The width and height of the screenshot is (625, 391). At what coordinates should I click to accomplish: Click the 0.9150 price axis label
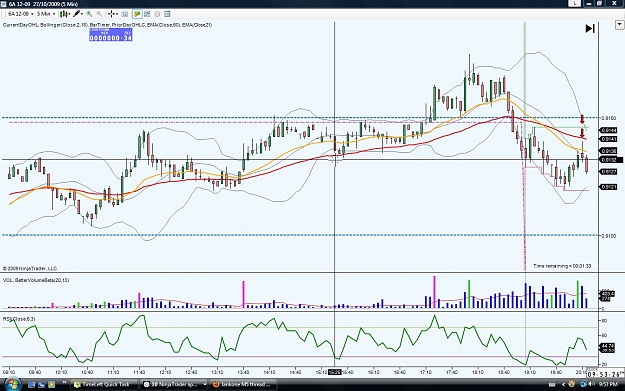point(609,118)
